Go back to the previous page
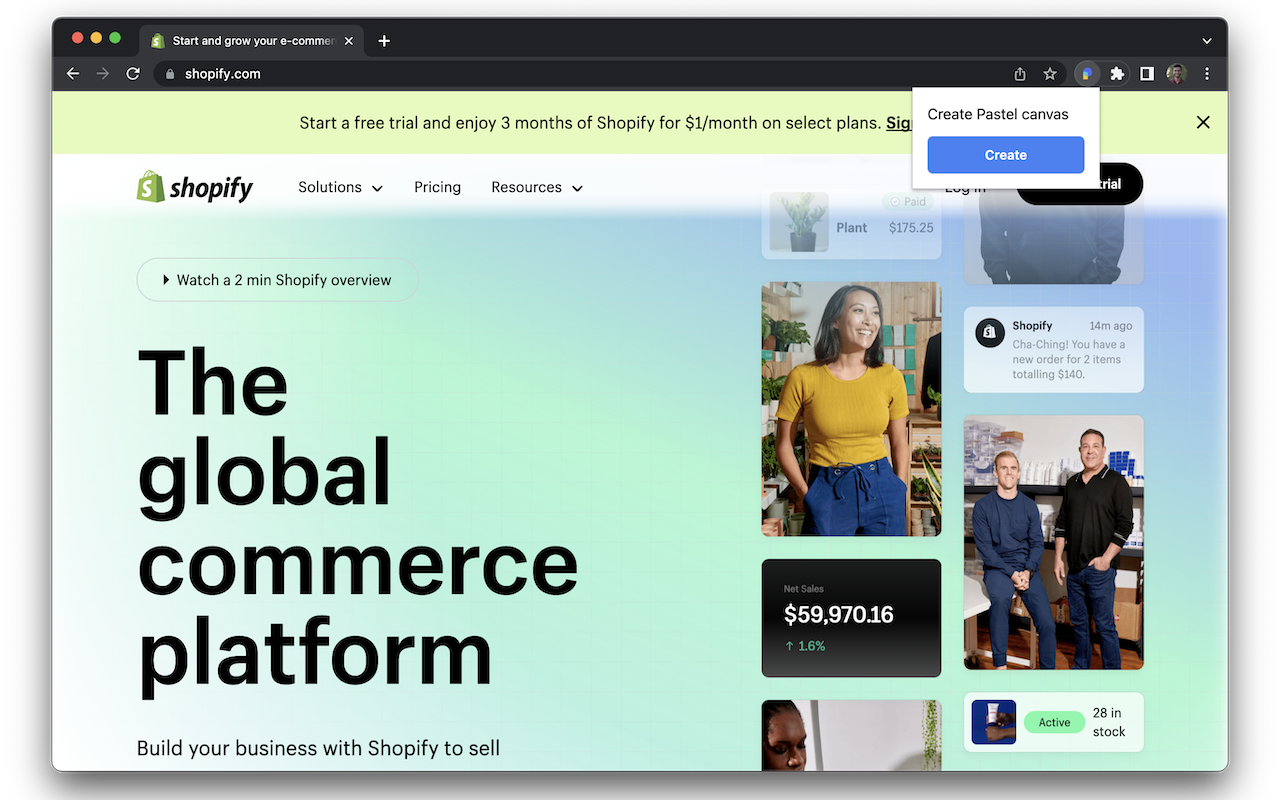This screenshot has height=800, width=1280. (x=73, y=74)
